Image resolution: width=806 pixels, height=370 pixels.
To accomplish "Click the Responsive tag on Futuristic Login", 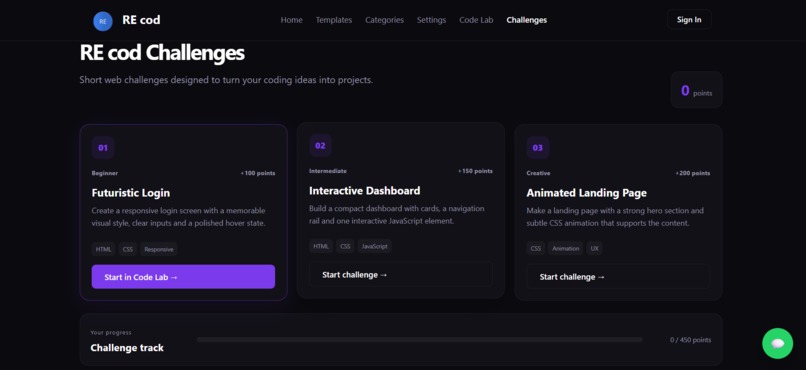I will point(159,249).
